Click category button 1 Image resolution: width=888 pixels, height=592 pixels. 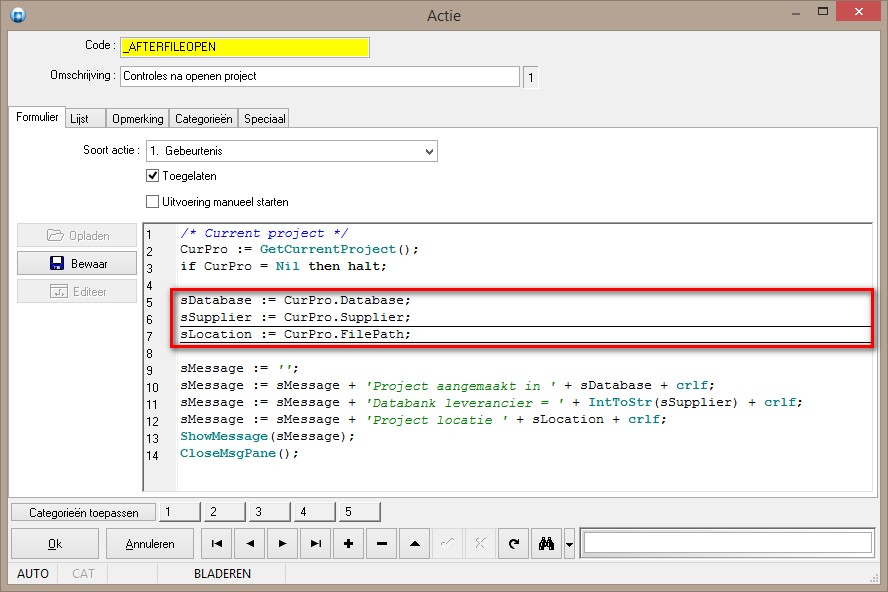tap(180, 512)
